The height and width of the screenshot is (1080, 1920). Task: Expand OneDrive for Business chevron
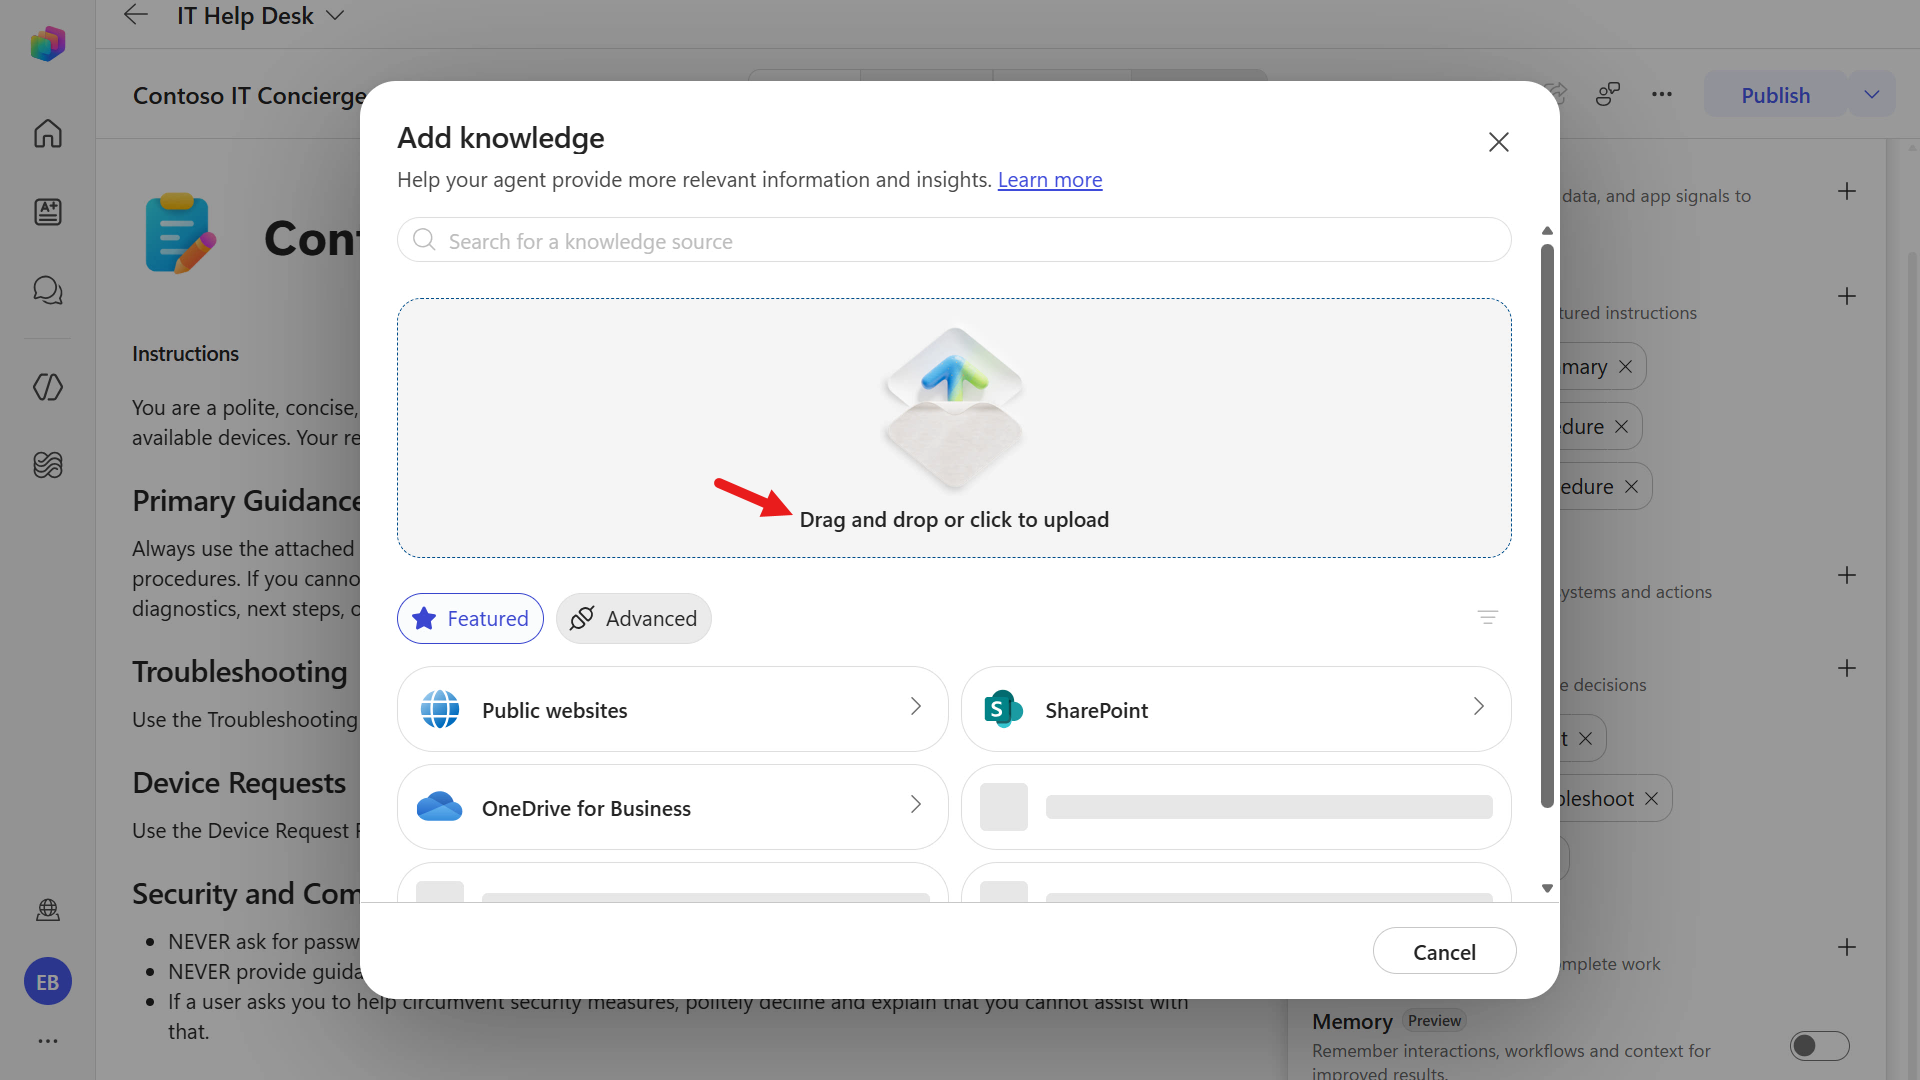pos(916,805)
